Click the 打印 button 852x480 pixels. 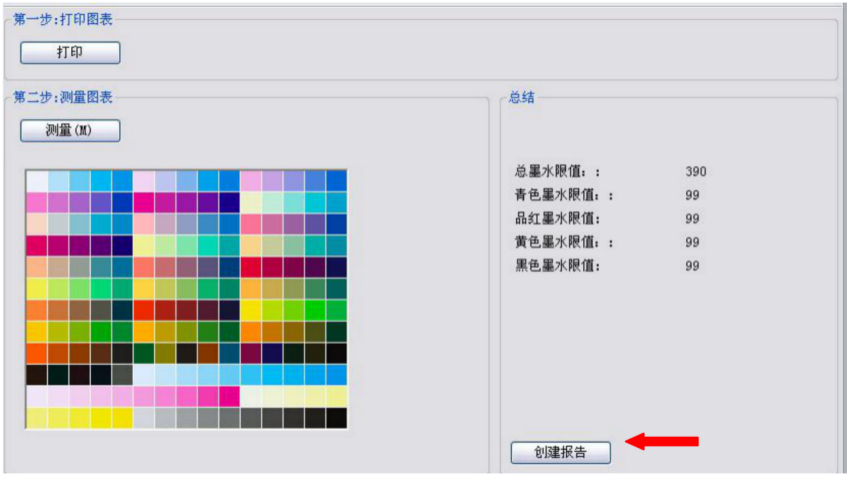click(70, 53)
